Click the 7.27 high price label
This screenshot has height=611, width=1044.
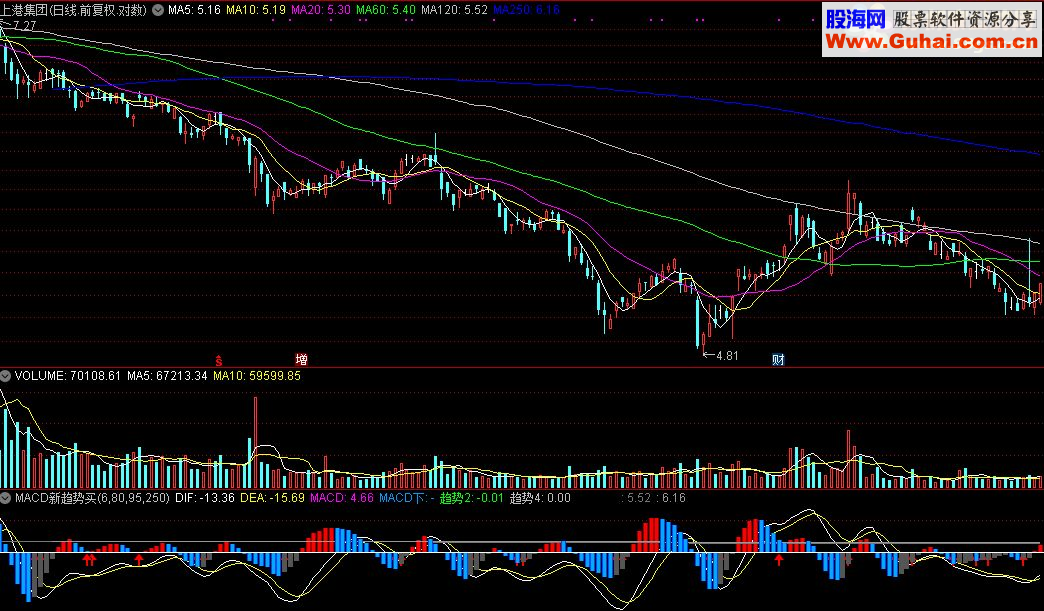coord(25,26)
